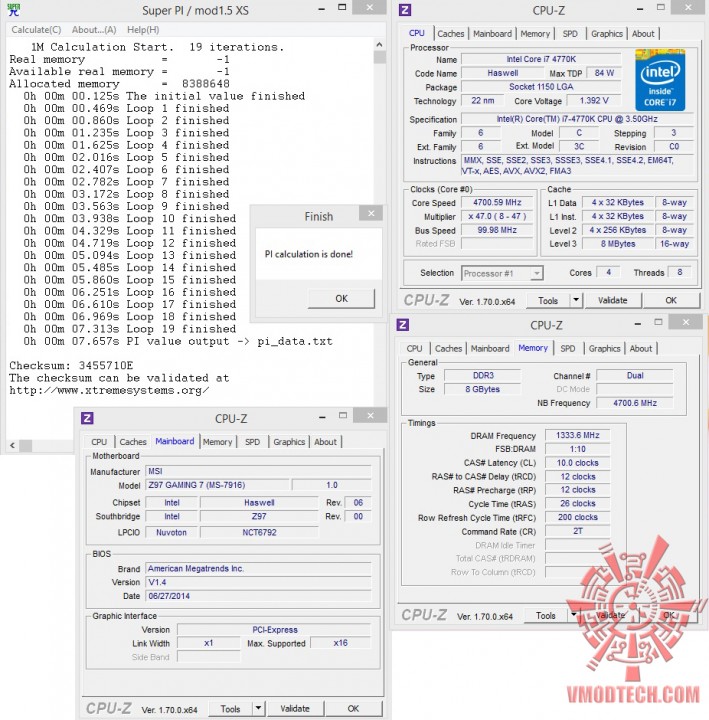This screenshot has width=709, height=720.
Task: Click OK in CPU window
Action: click(x=671, y=300)
